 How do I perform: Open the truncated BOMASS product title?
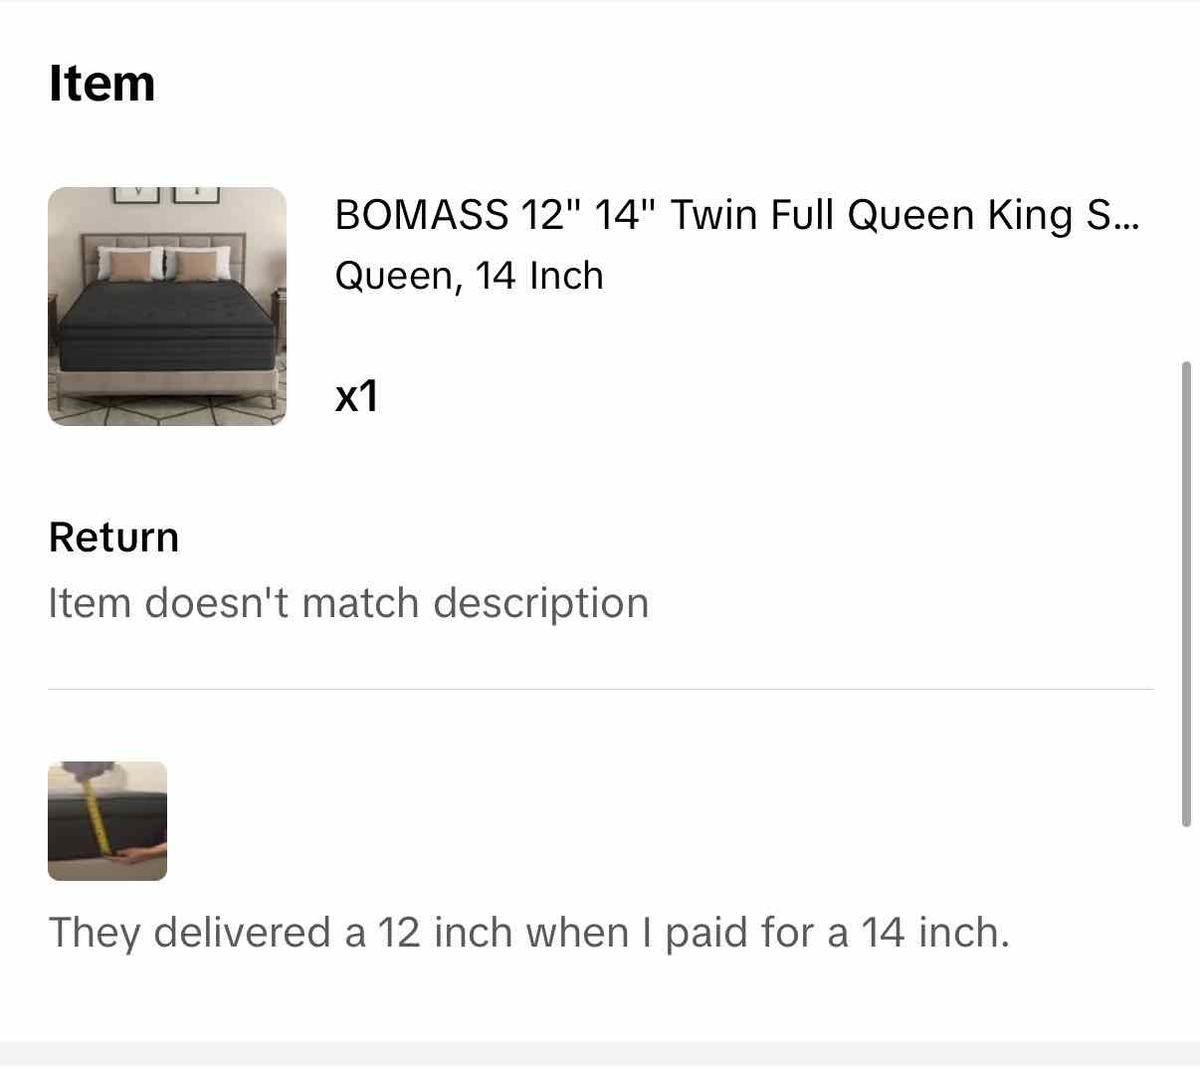pyautogui.click(x=737, y=214)
